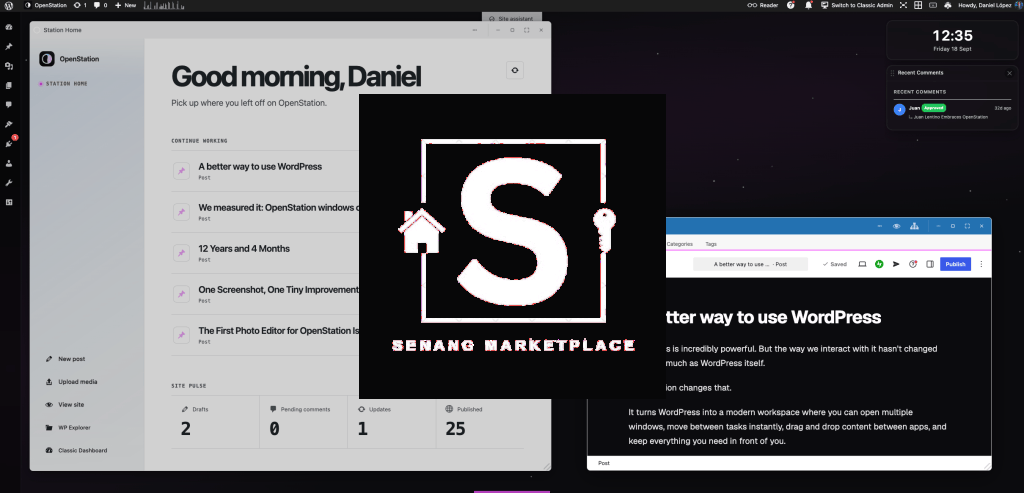View pending updates in the admin bar

click(x=80, y=5)
